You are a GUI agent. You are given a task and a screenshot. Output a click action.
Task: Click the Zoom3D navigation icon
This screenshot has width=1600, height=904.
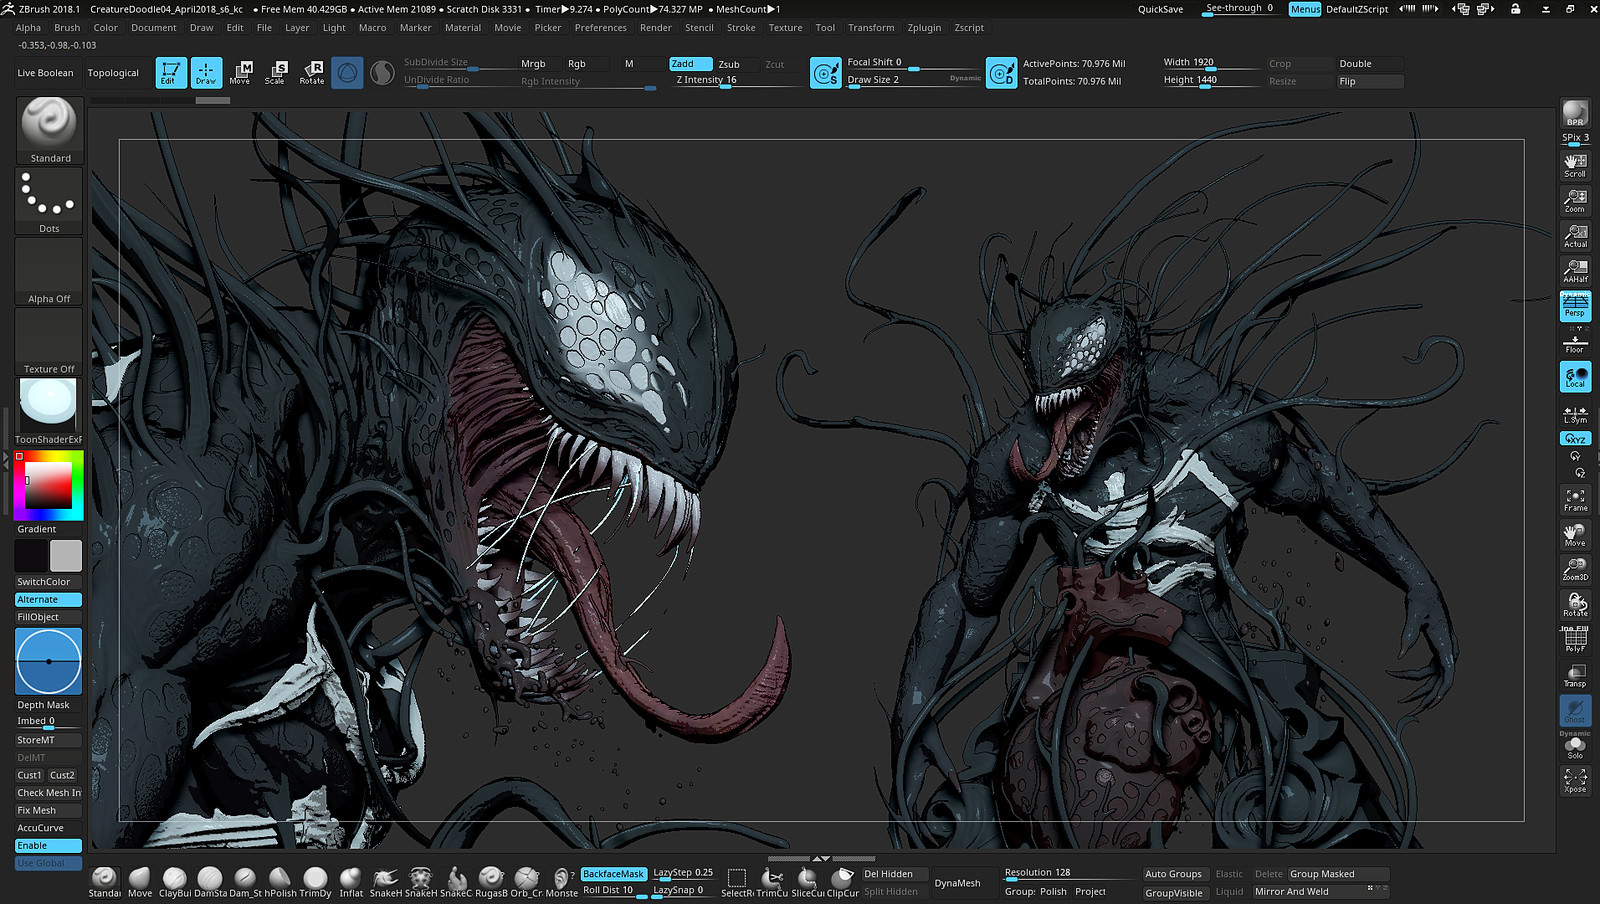click(1575, 570)
